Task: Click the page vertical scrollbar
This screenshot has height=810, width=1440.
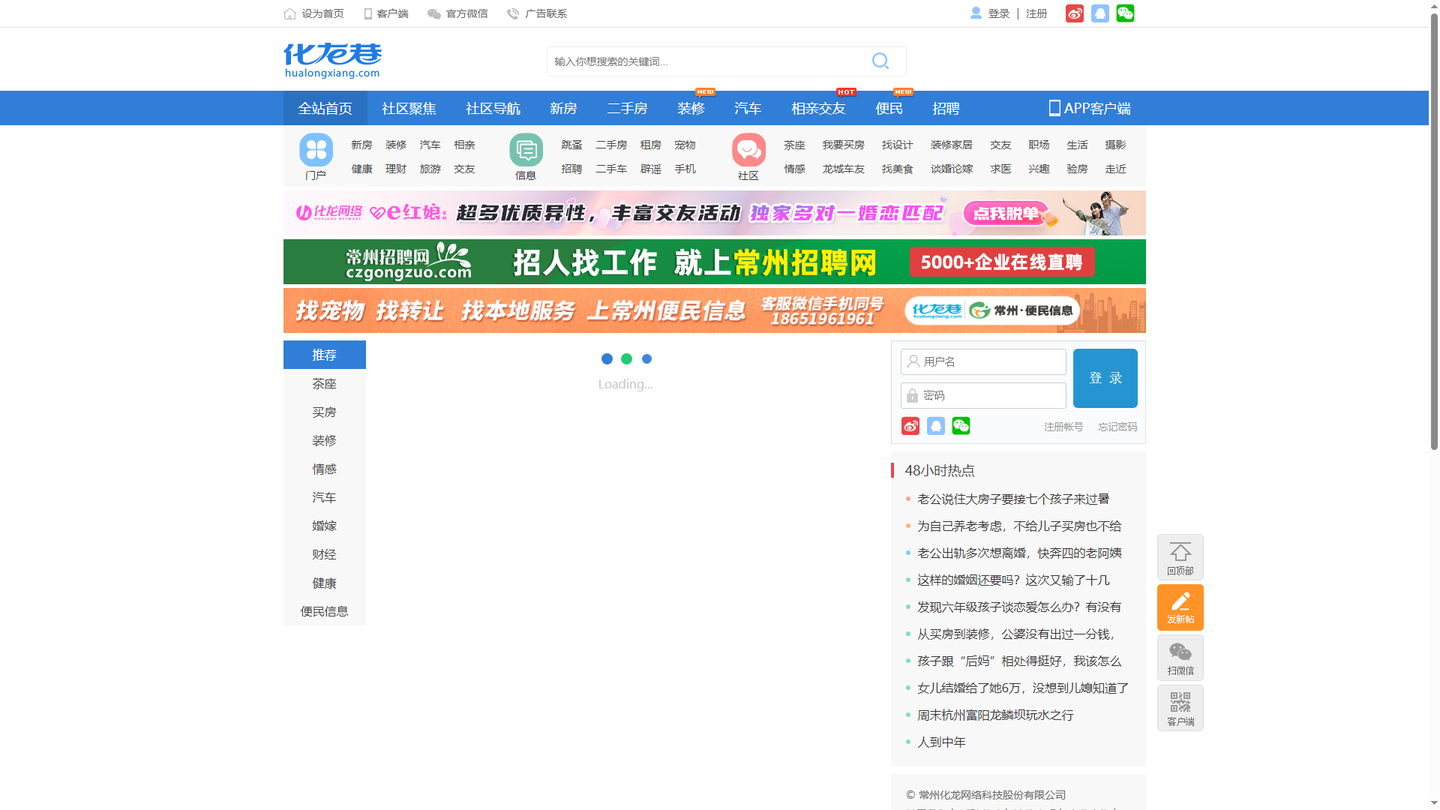Action: point(1434,230)
